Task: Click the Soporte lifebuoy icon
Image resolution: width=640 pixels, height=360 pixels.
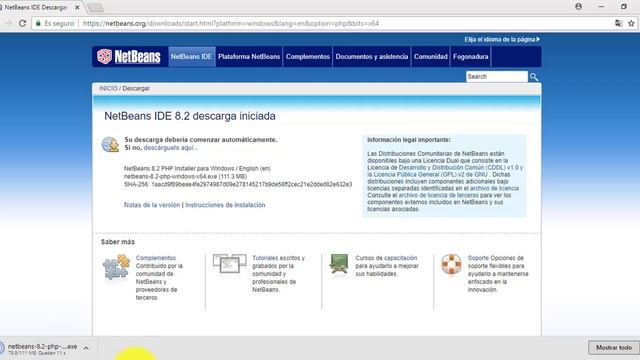Action: [451, 264]
